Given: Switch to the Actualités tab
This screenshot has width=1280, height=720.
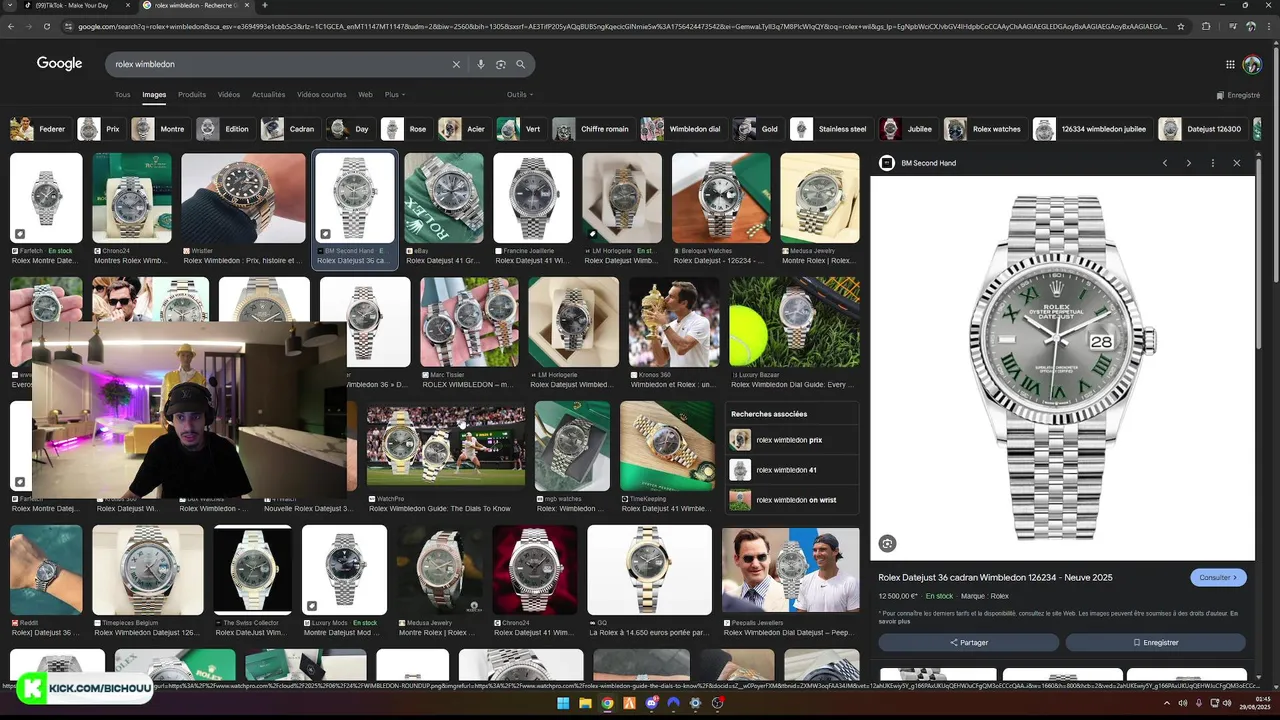Looking at the screenshot, I should click(x=268, y=95).
